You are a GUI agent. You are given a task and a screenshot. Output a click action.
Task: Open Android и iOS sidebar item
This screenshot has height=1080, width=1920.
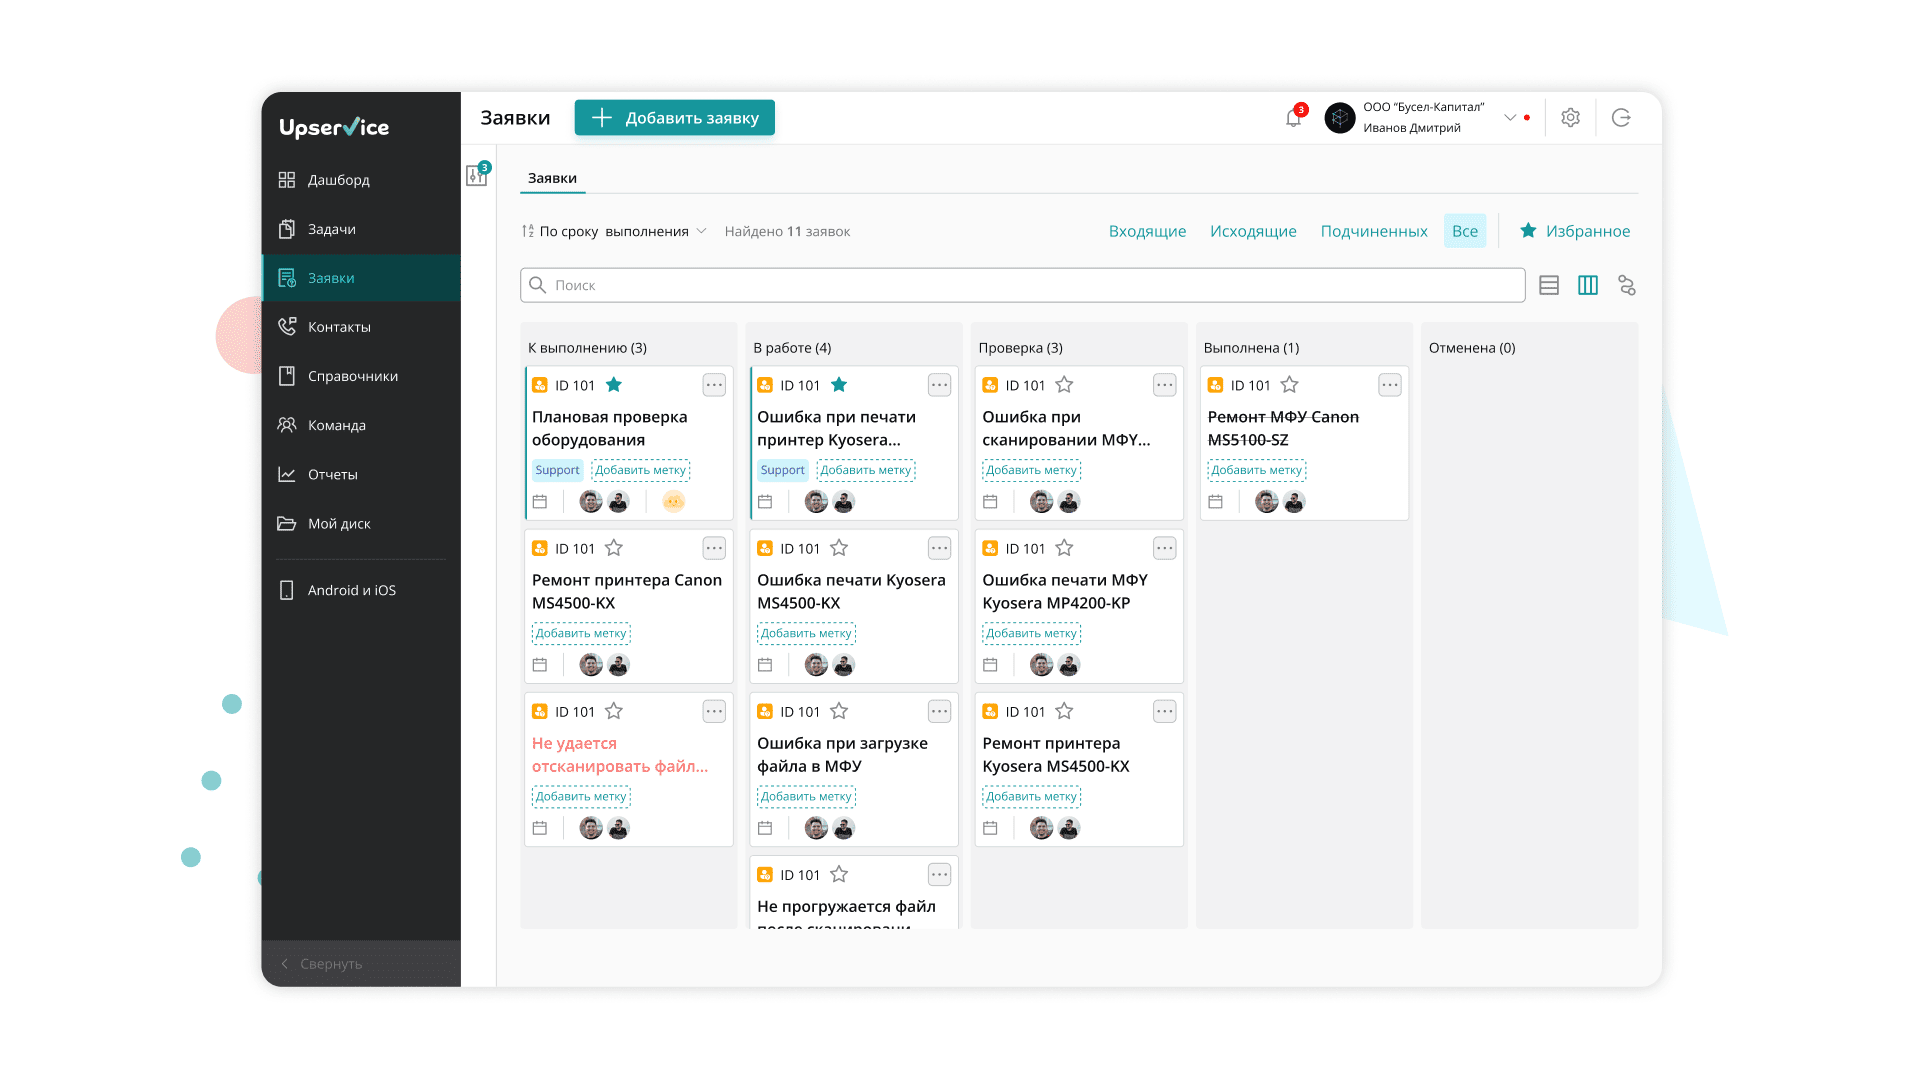click(x=361, y=590)
